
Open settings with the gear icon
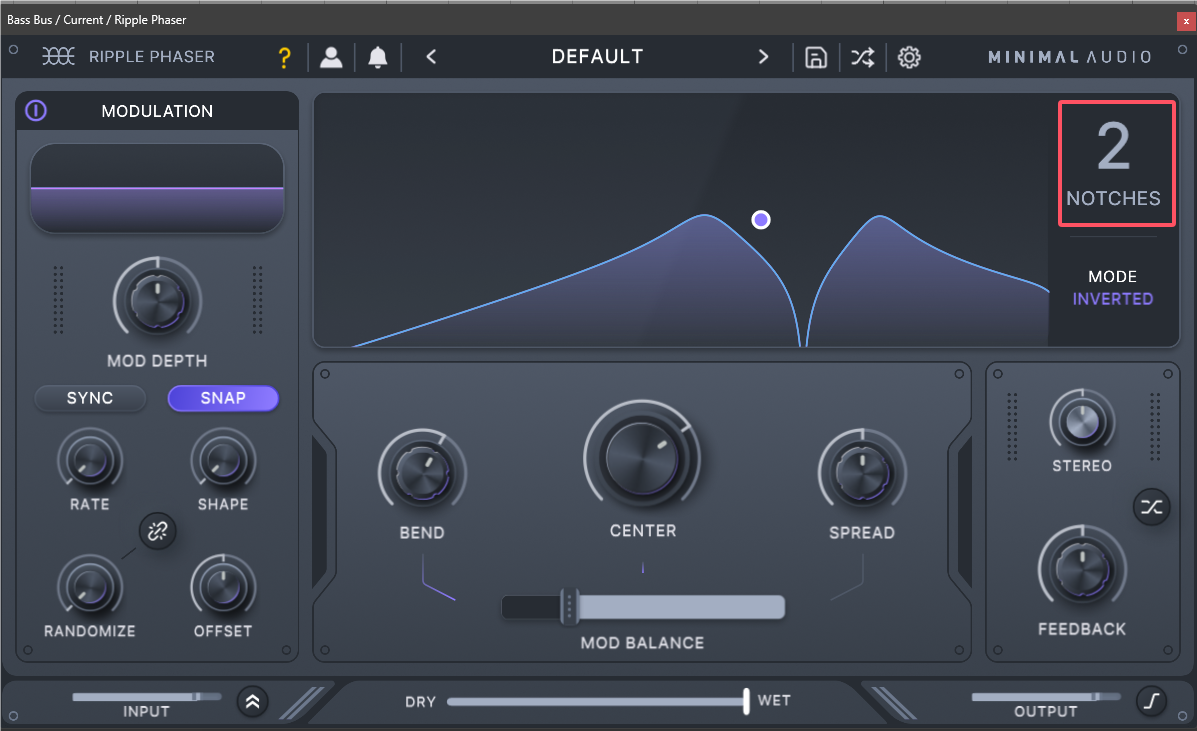click(x=909, y=58)
